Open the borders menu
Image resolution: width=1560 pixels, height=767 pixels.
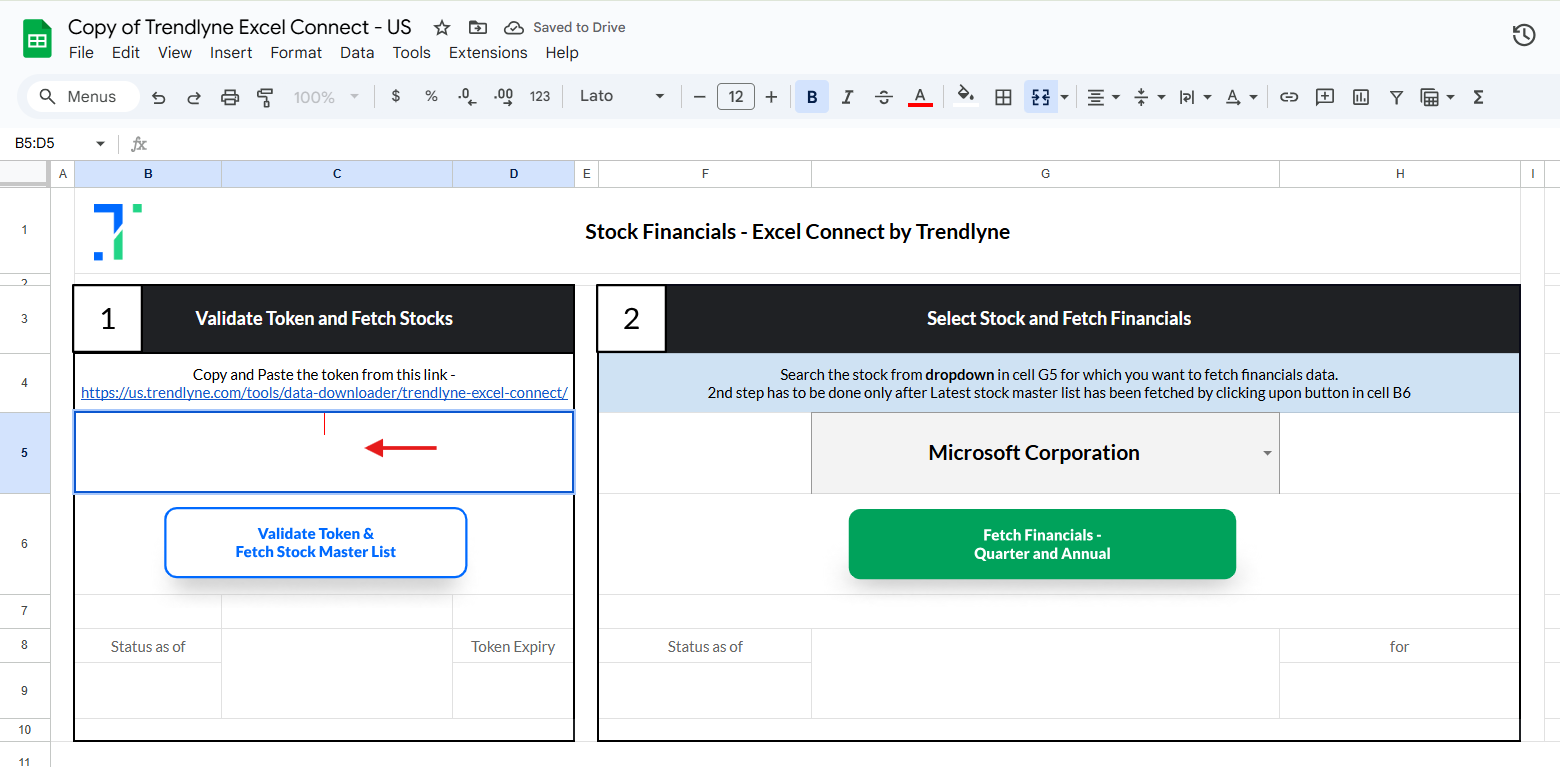1003,97
